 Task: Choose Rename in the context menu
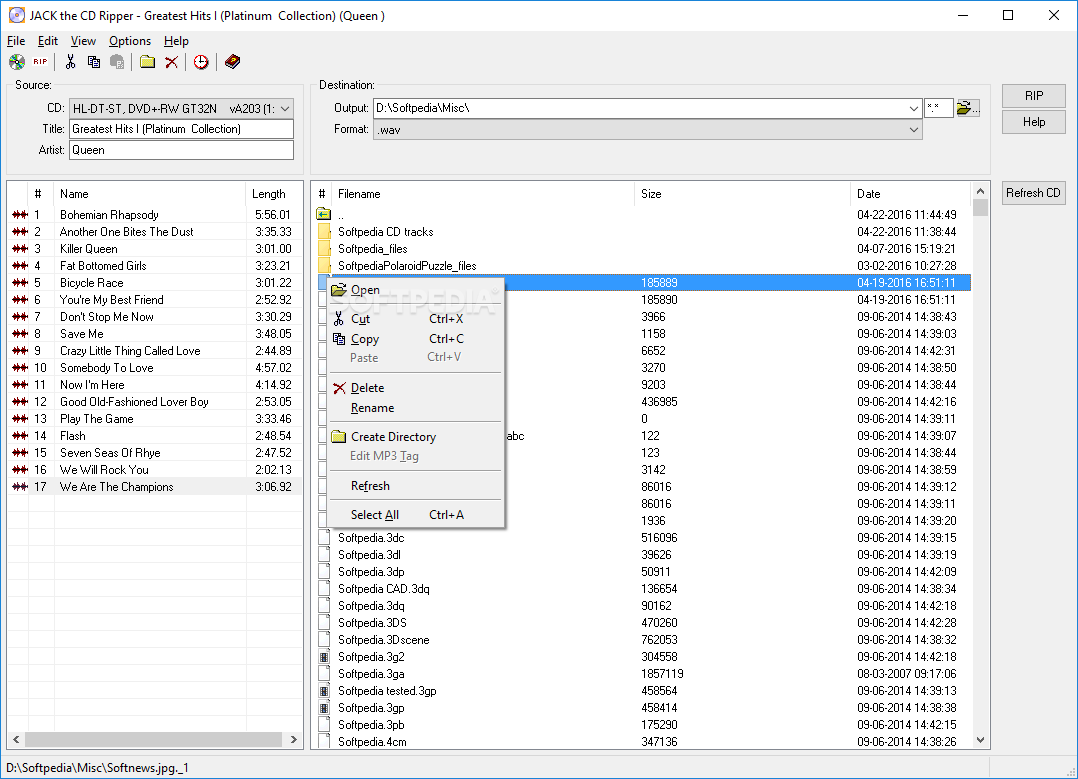coord(417,408)
